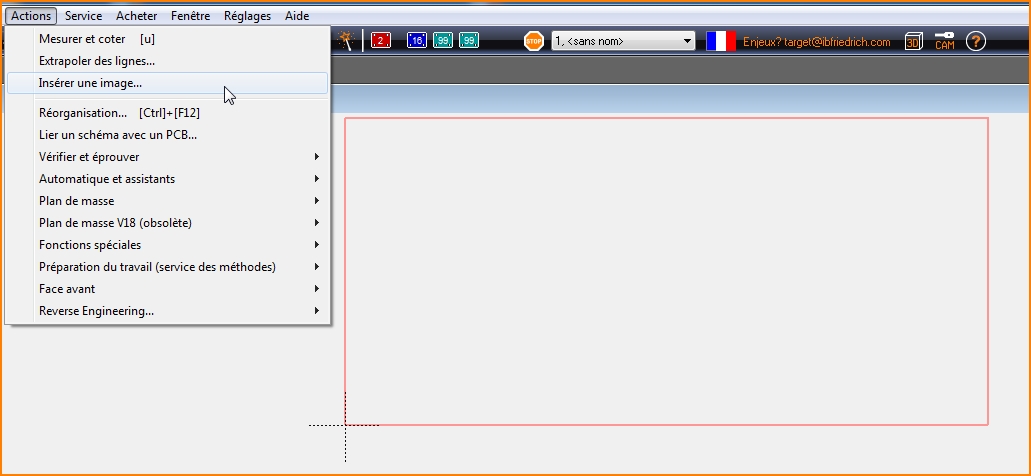Click the orange STOP icon
Screen dimensions: 1031x476
[534, 41]
